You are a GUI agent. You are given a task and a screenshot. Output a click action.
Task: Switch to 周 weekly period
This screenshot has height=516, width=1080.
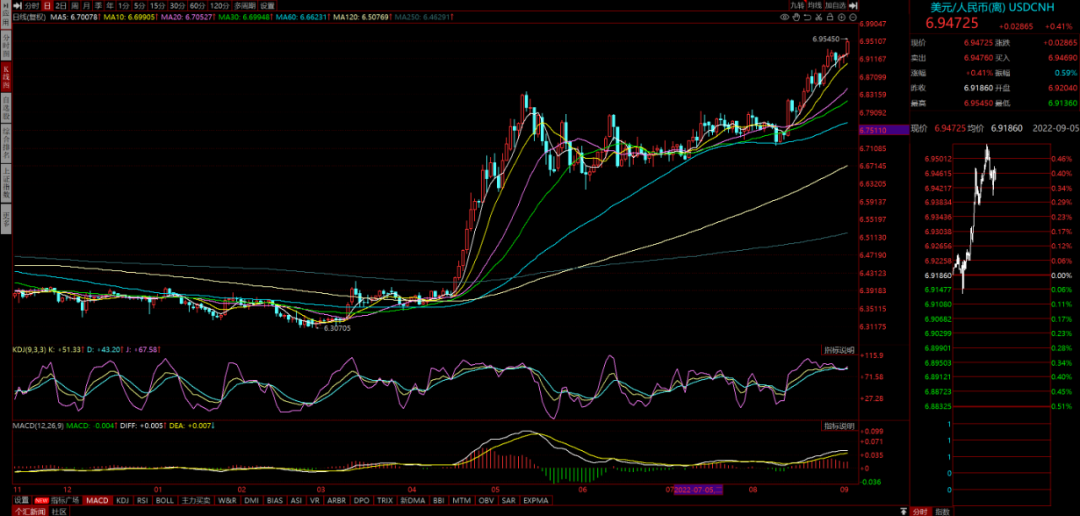click(x=74, y=6)
